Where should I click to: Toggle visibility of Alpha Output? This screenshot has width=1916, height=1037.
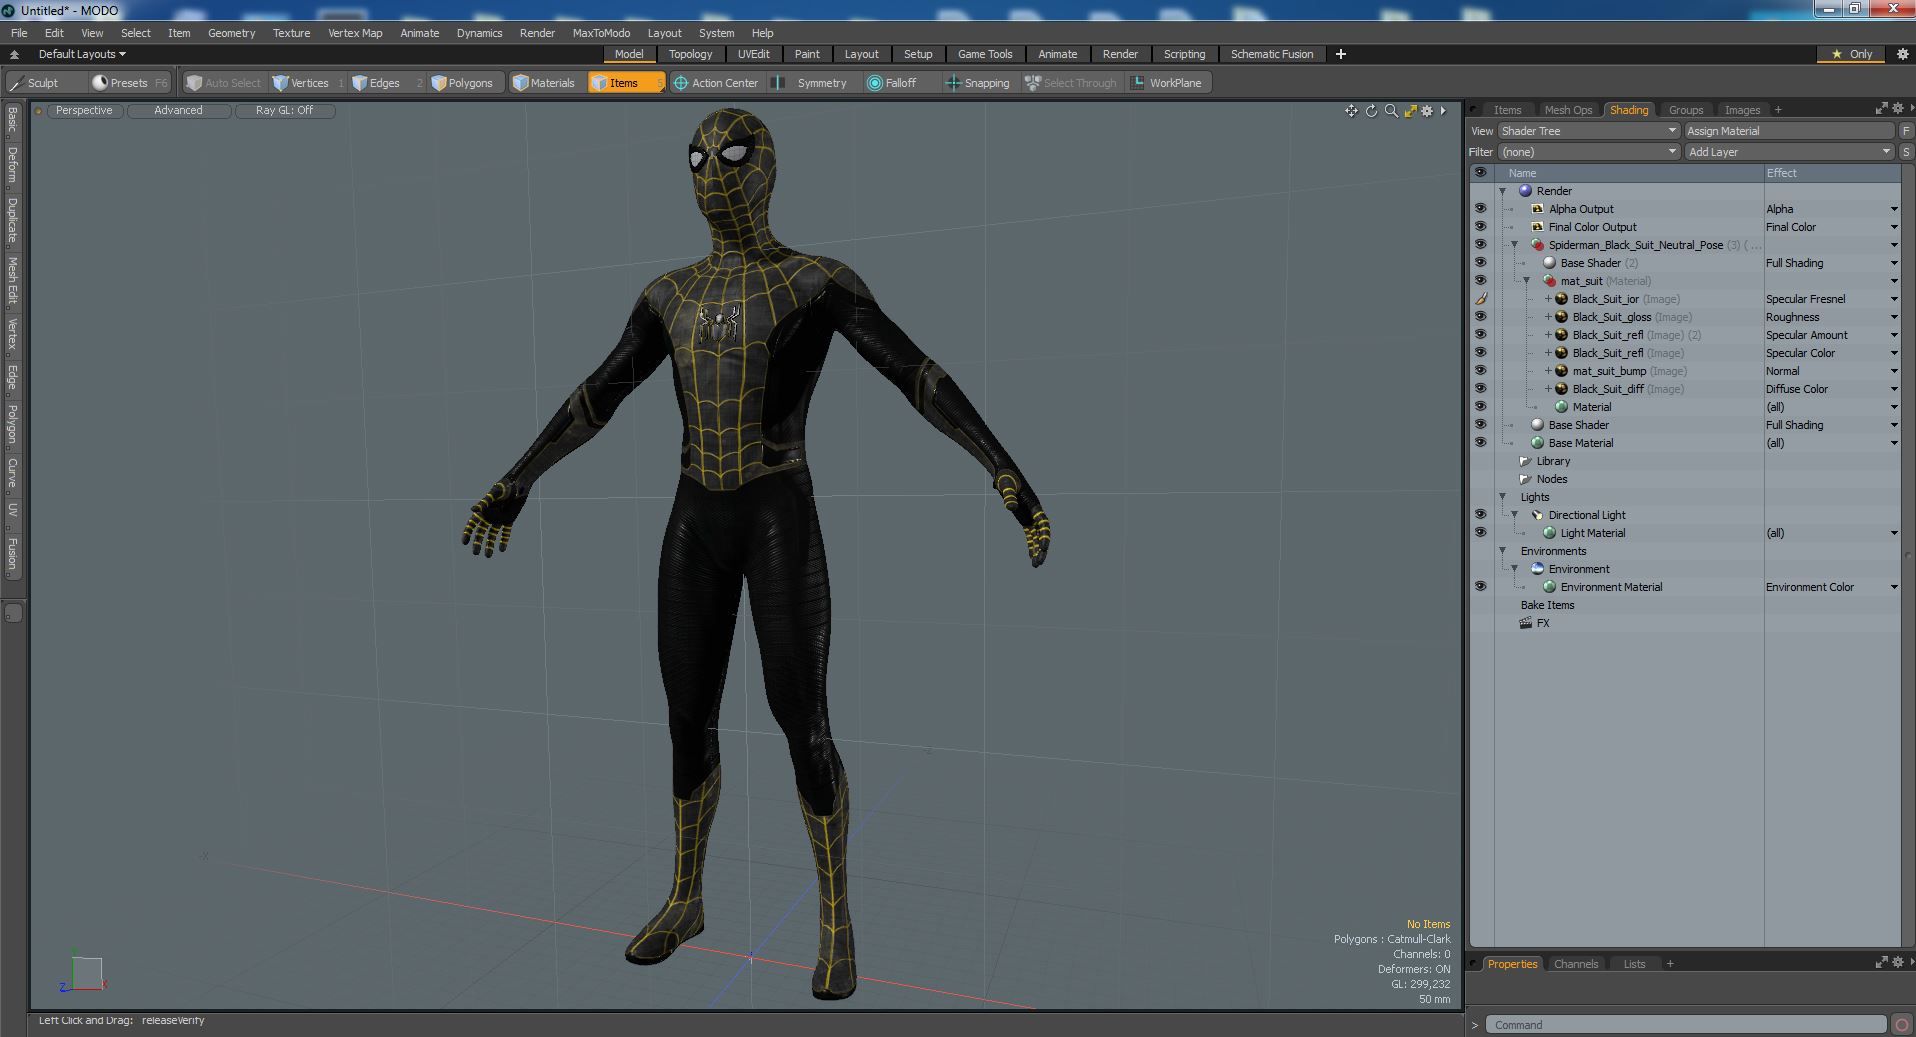click(x=1480, y=209)
